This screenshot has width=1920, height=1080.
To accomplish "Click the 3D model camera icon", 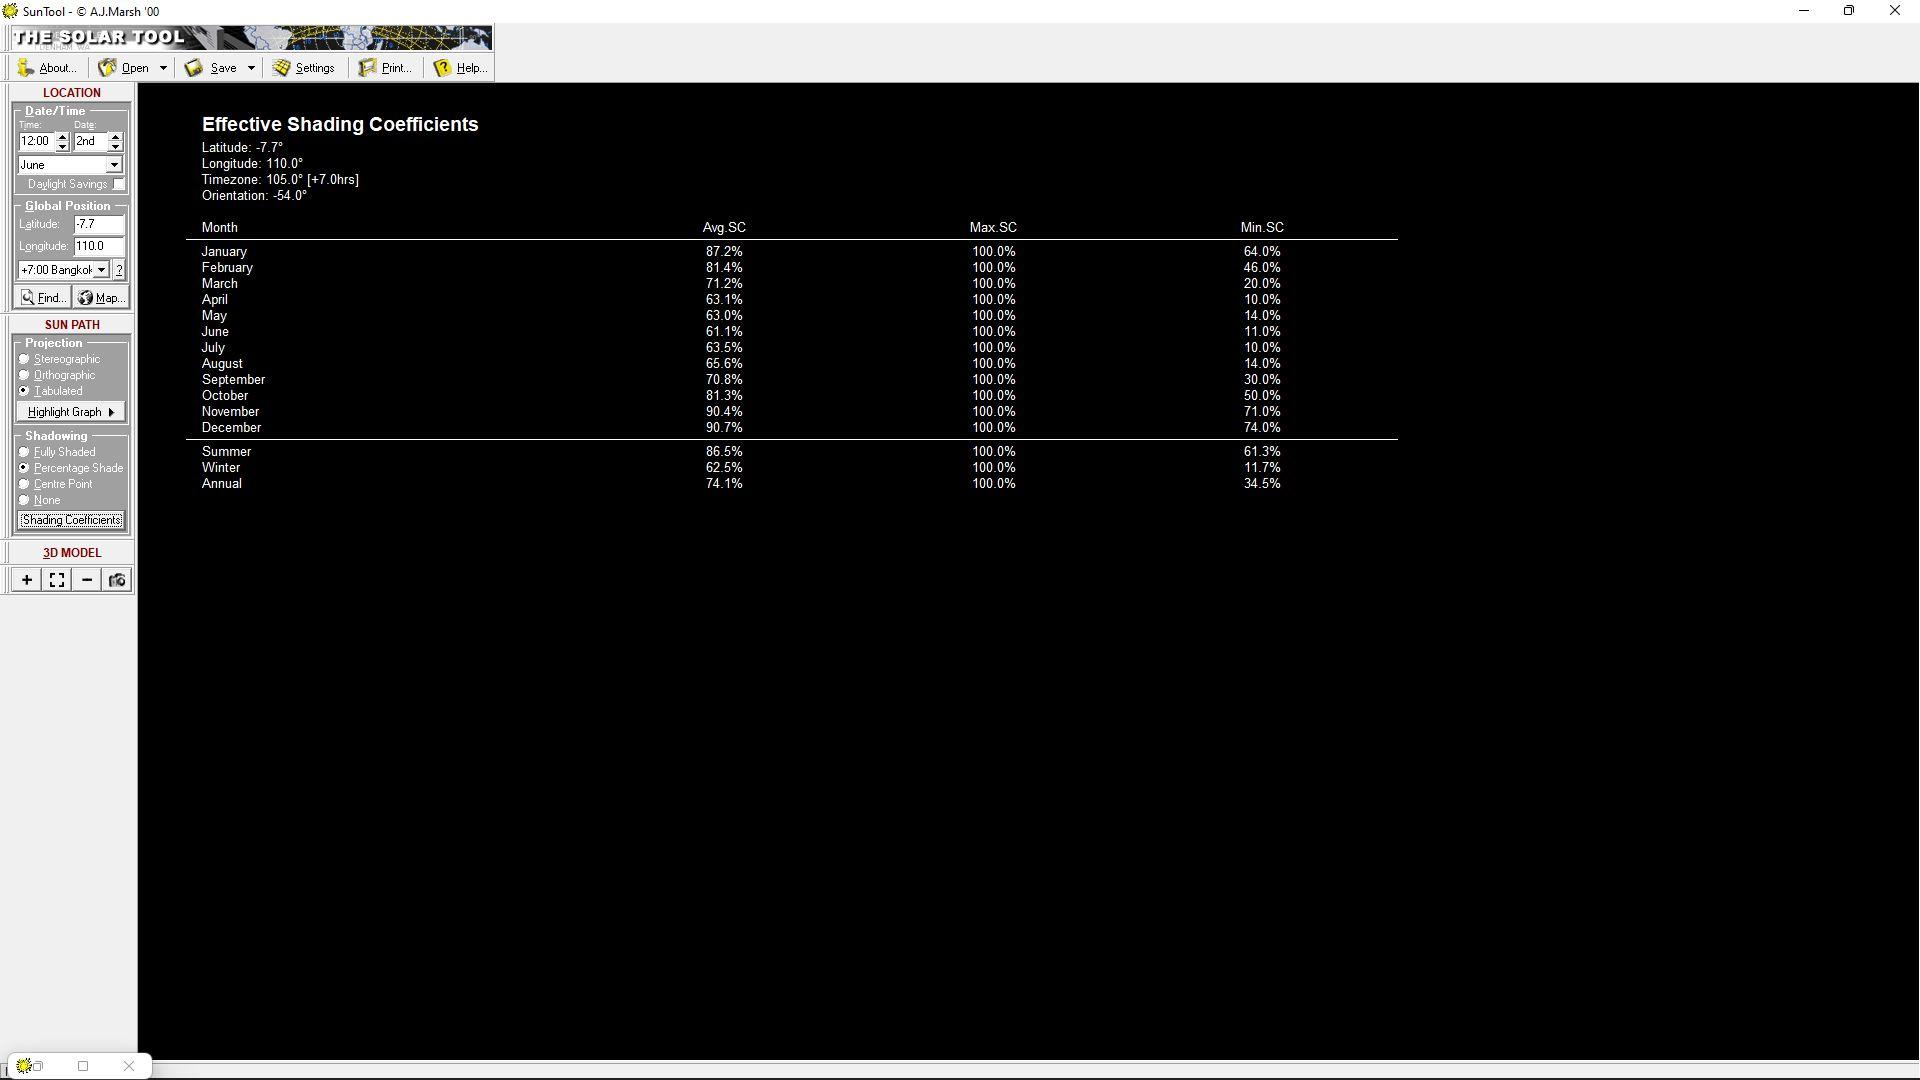I will [x=117, y=580].
